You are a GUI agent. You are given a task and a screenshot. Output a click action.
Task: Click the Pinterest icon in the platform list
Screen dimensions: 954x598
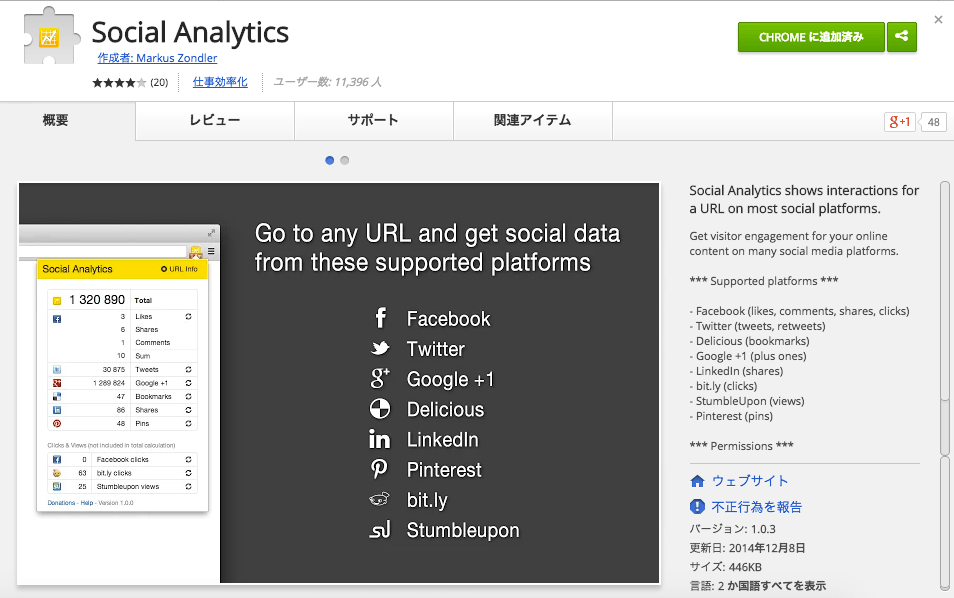(380, 469)
